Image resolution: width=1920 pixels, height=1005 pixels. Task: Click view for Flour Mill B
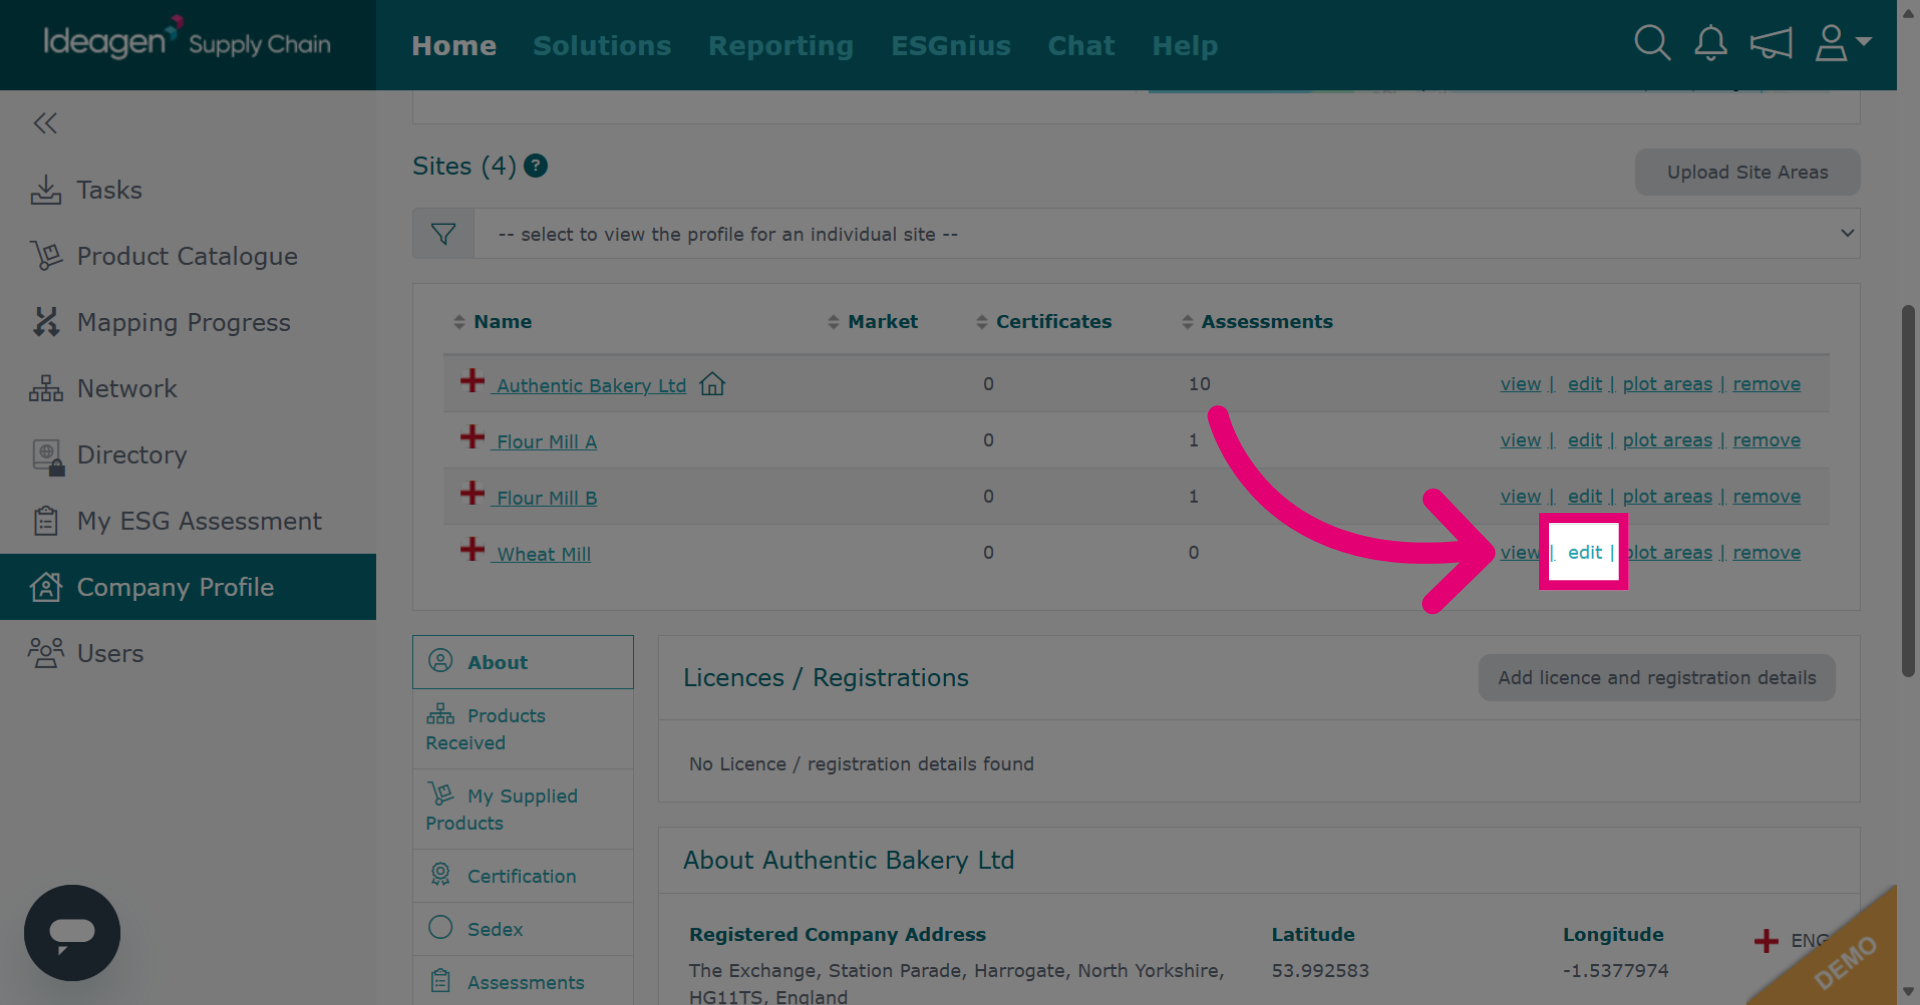(1520, 496)
